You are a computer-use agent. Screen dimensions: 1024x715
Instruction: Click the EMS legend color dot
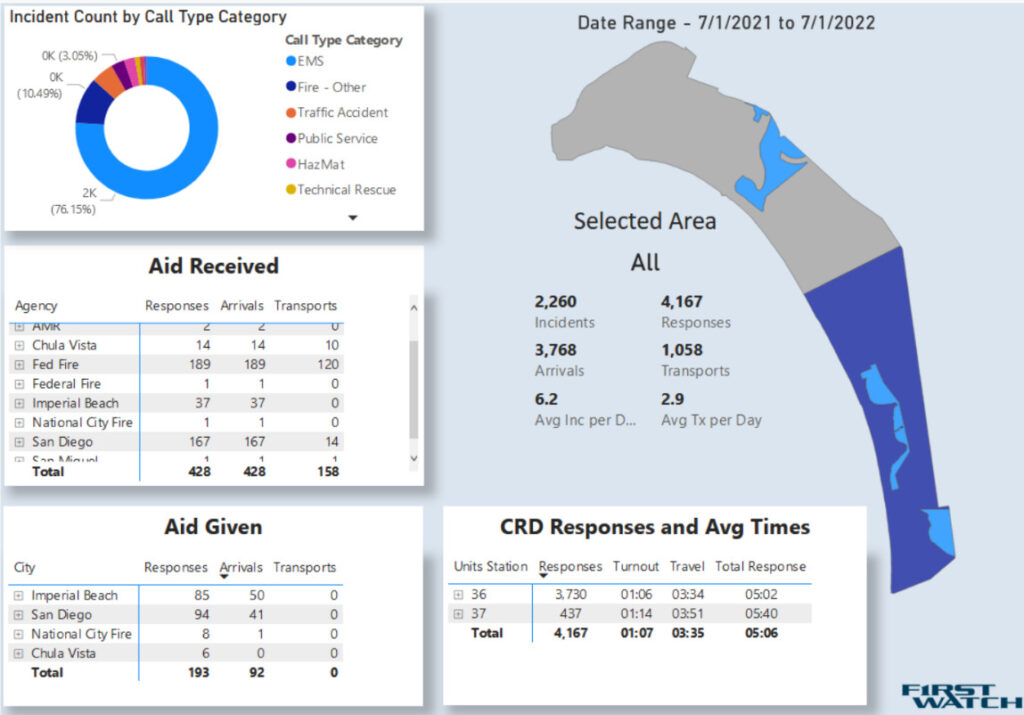point(291,62)
